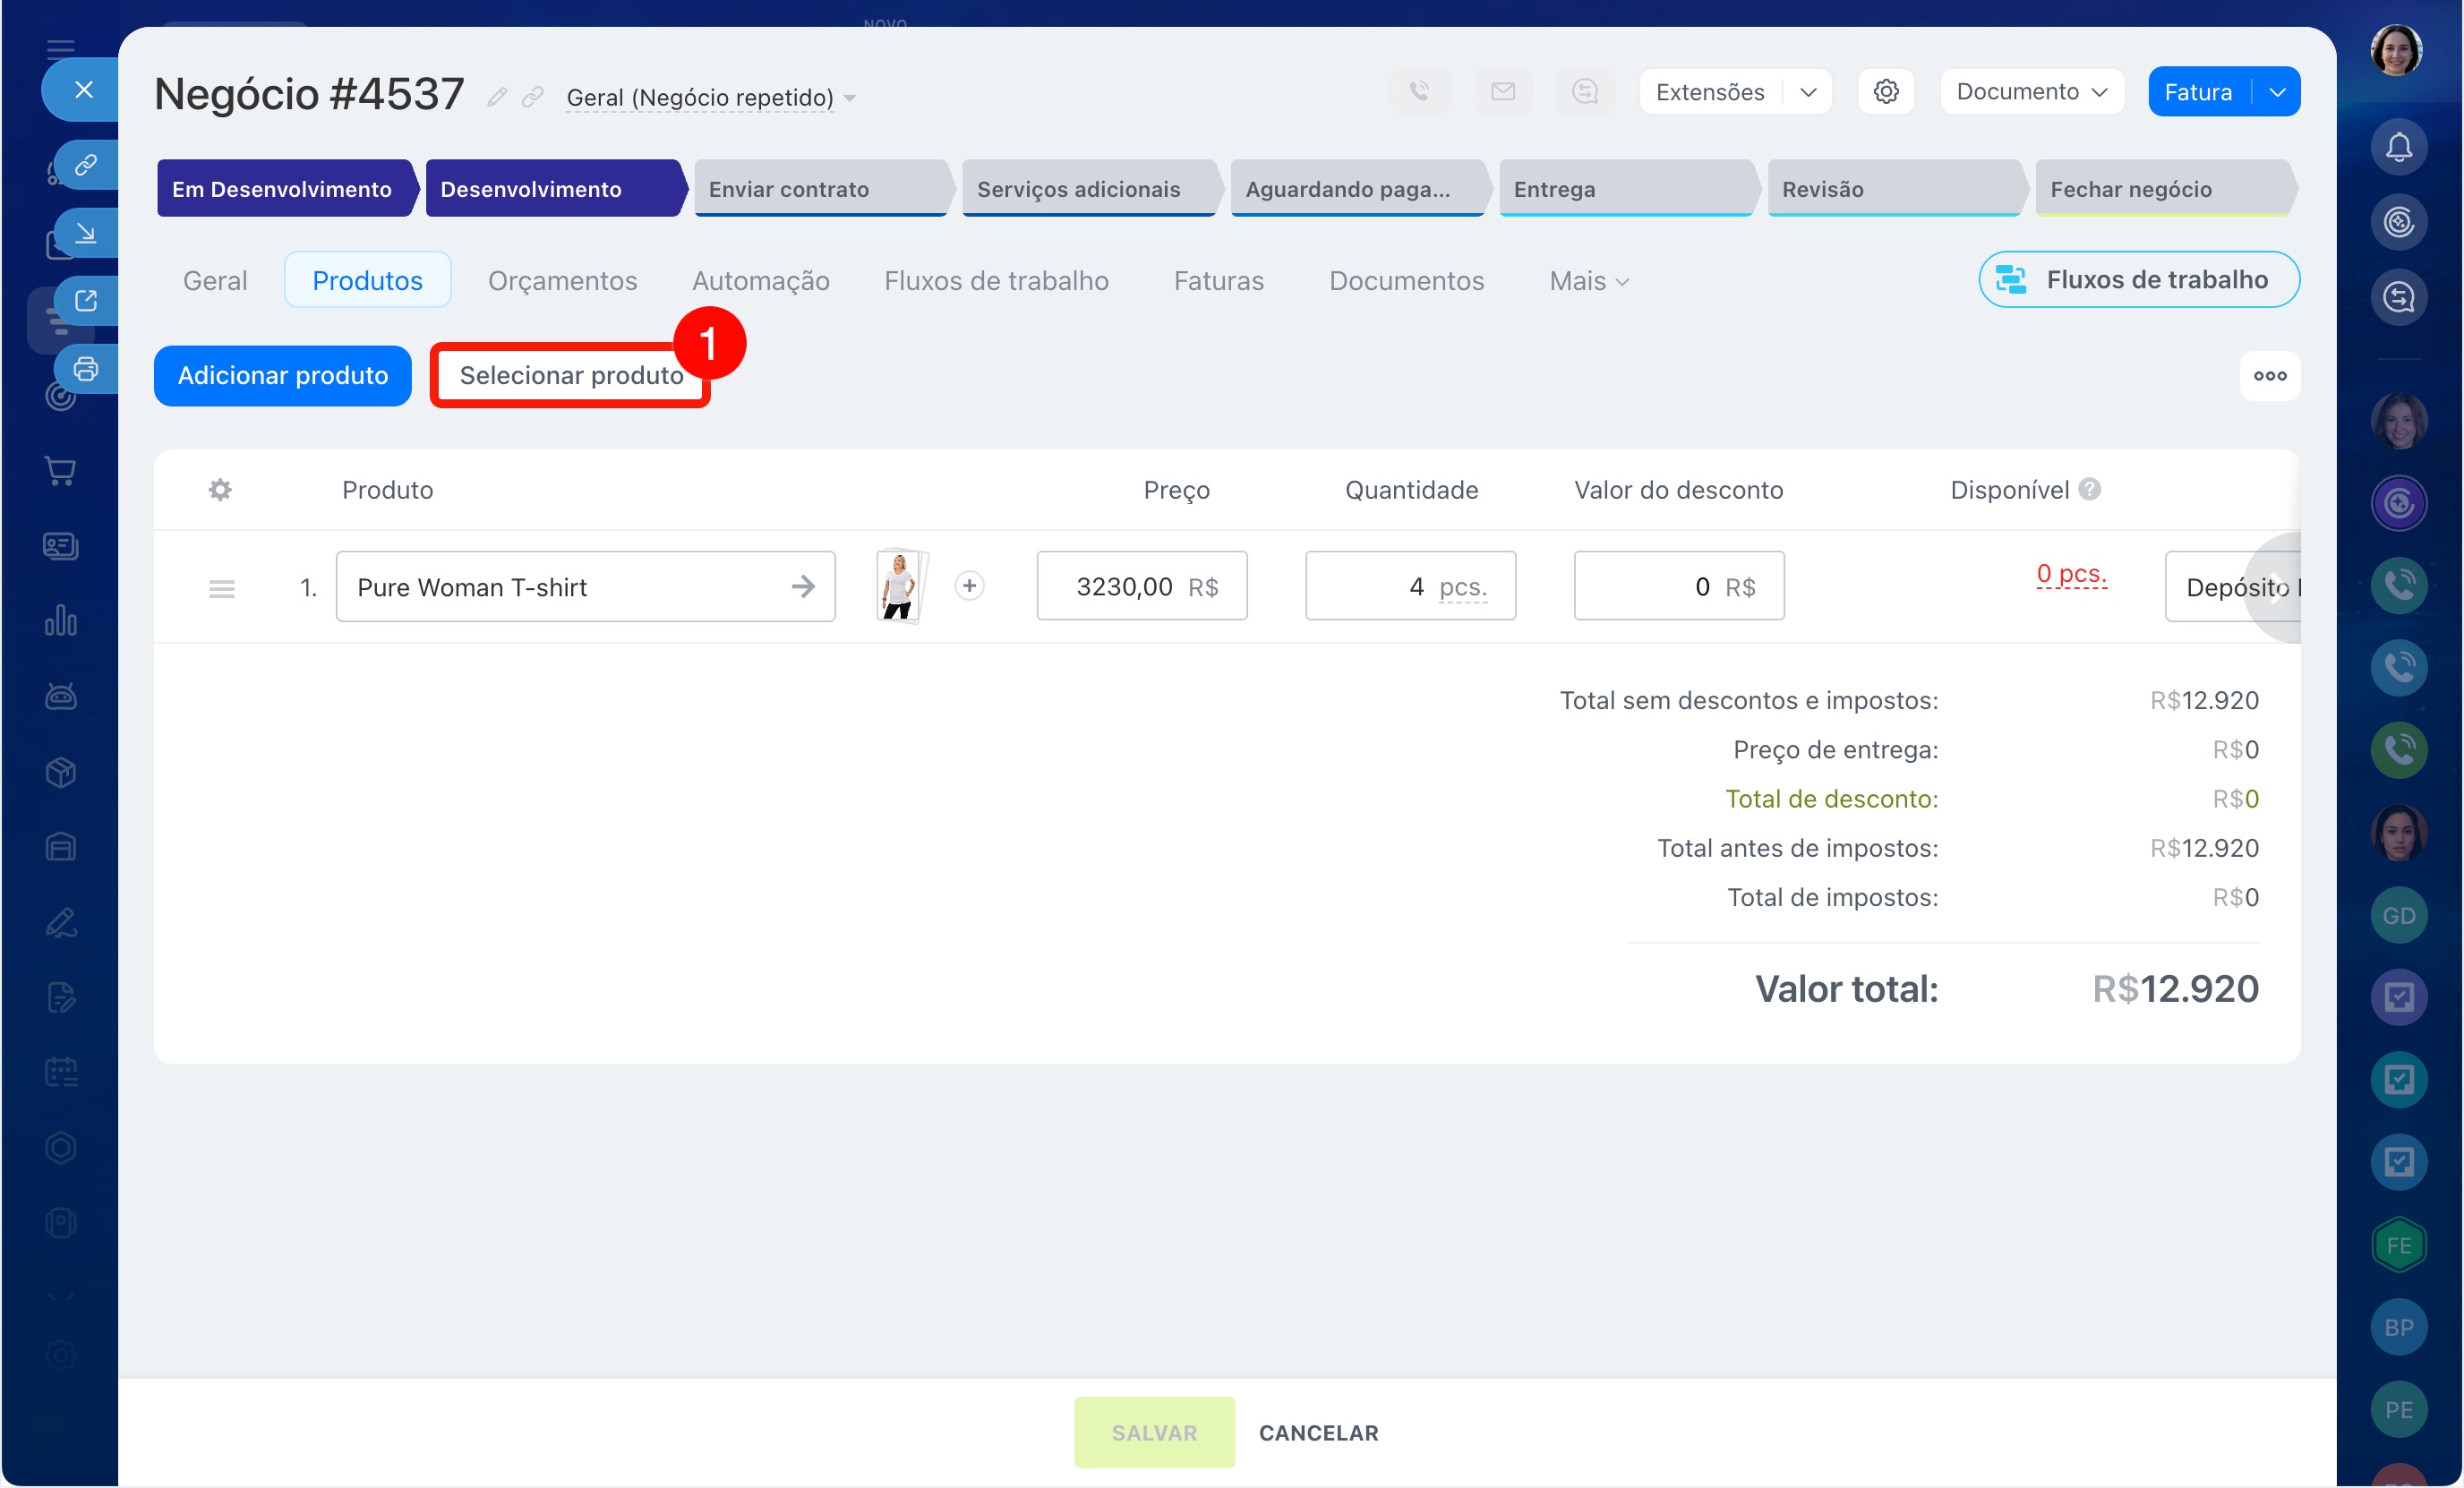This screenshot has height=1488, width=2464.
Task: Click the phone call icon in header
Action: coord(1419,92)
